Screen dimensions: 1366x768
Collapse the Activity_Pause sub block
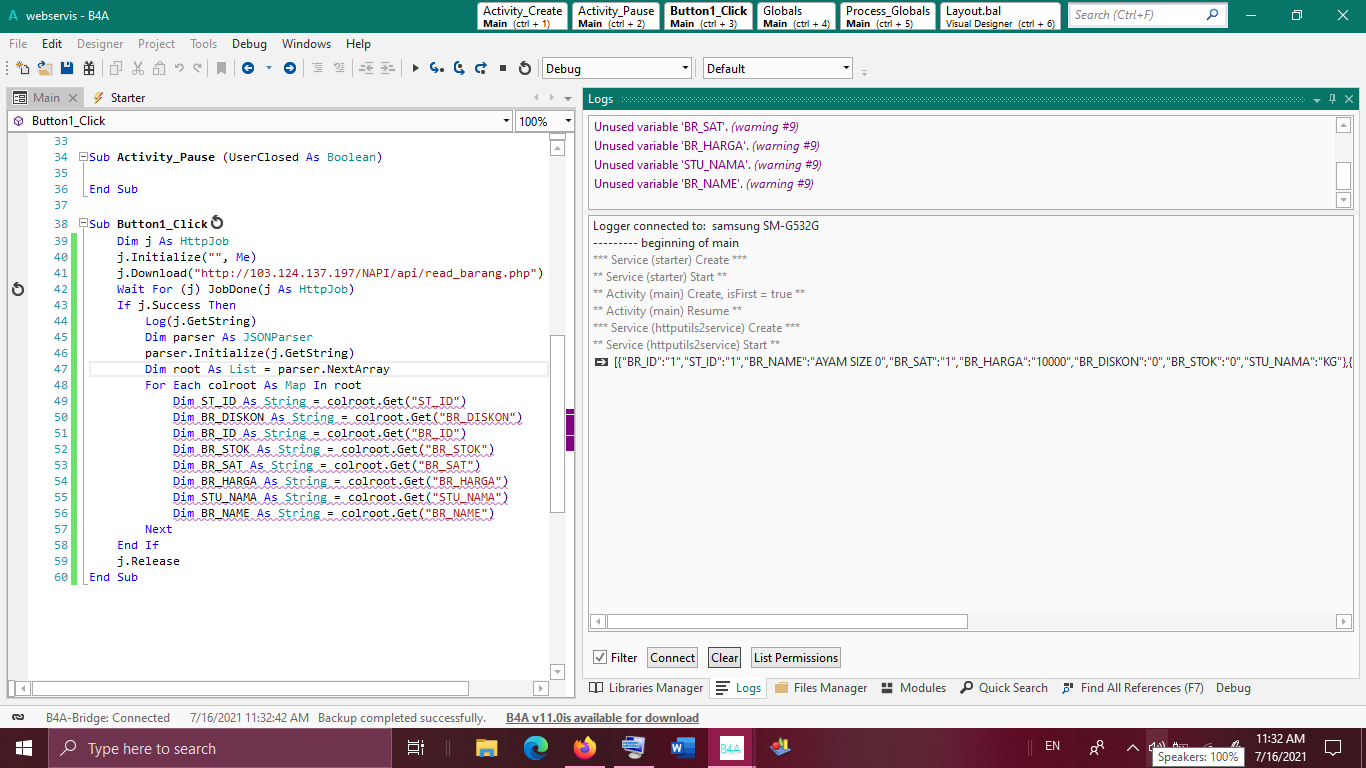83,158
